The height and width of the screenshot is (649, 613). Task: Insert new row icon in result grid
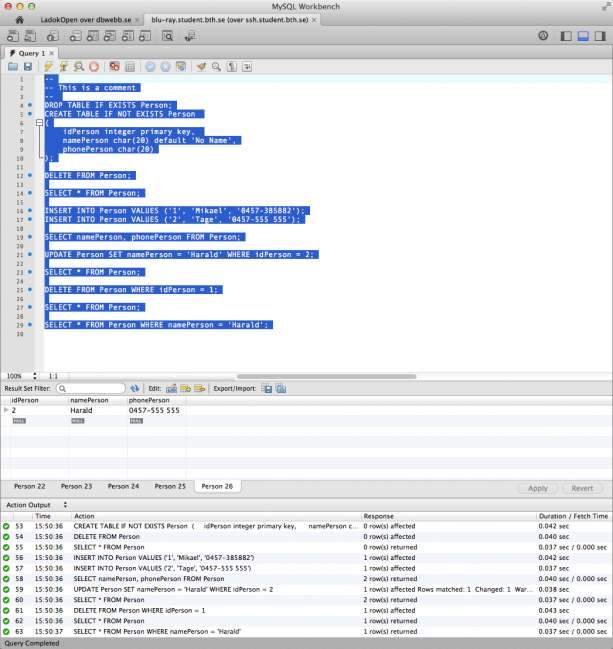pyautogui.click(x=185, y=389)
